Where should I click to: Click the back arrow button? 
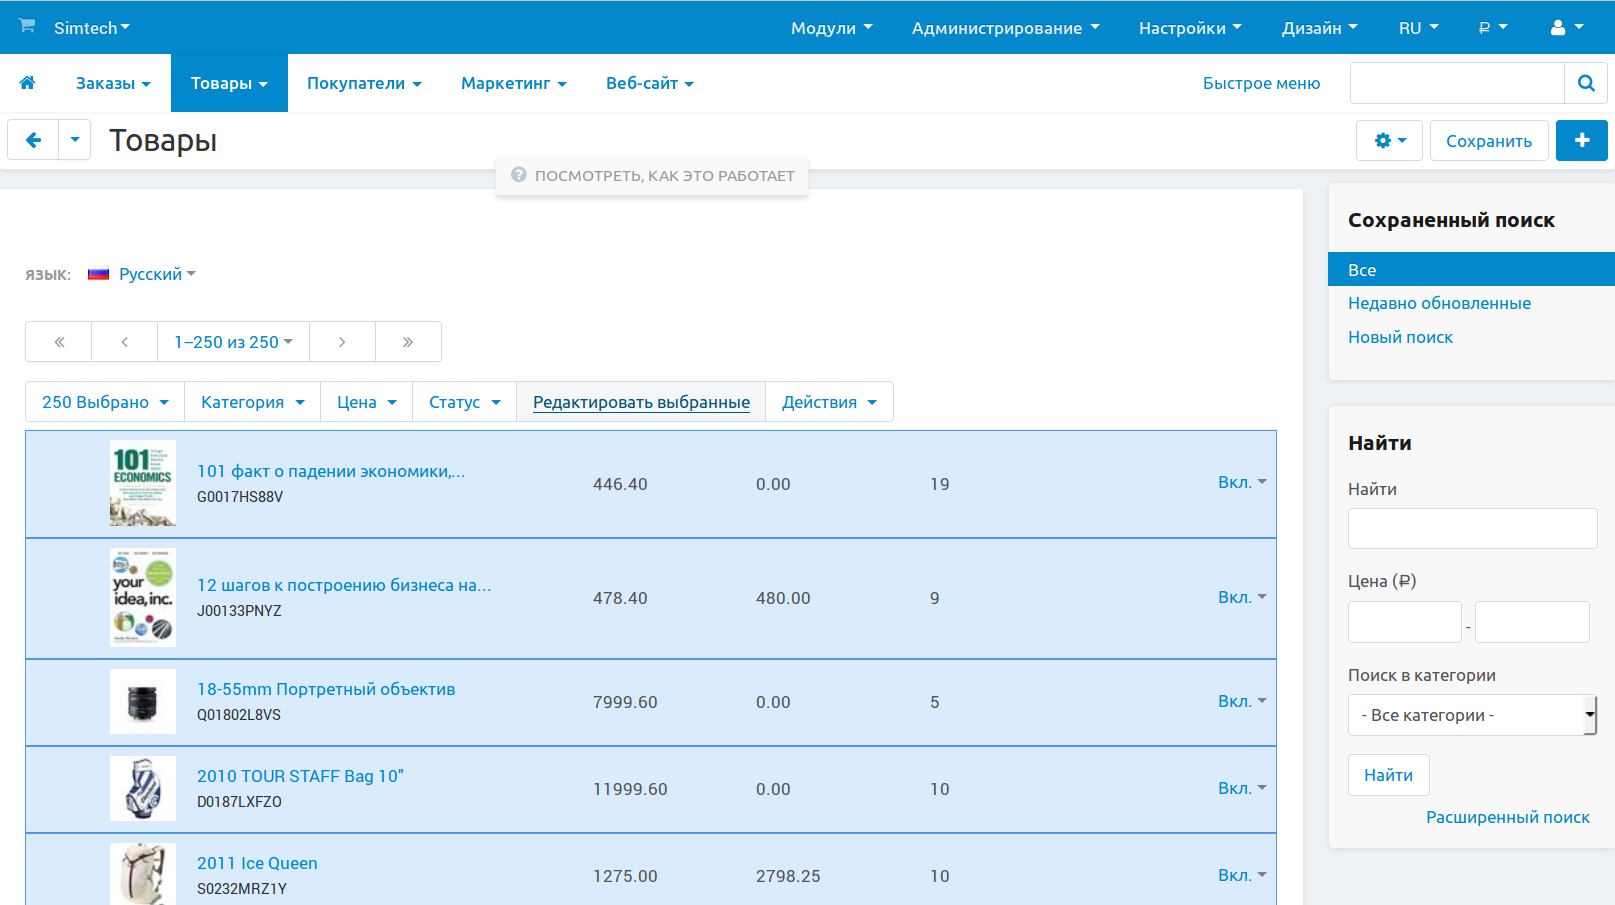point(33,140)
